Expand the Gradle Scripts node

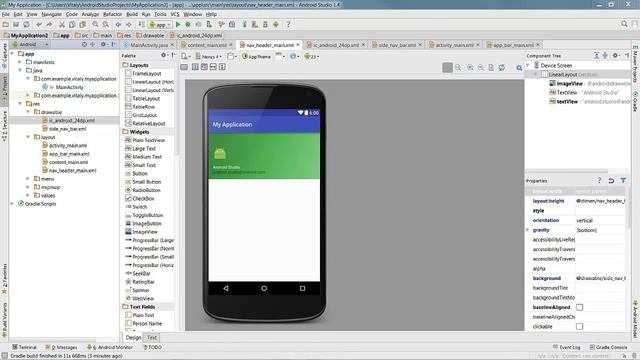pyautogui.click(x=12, y=204)
